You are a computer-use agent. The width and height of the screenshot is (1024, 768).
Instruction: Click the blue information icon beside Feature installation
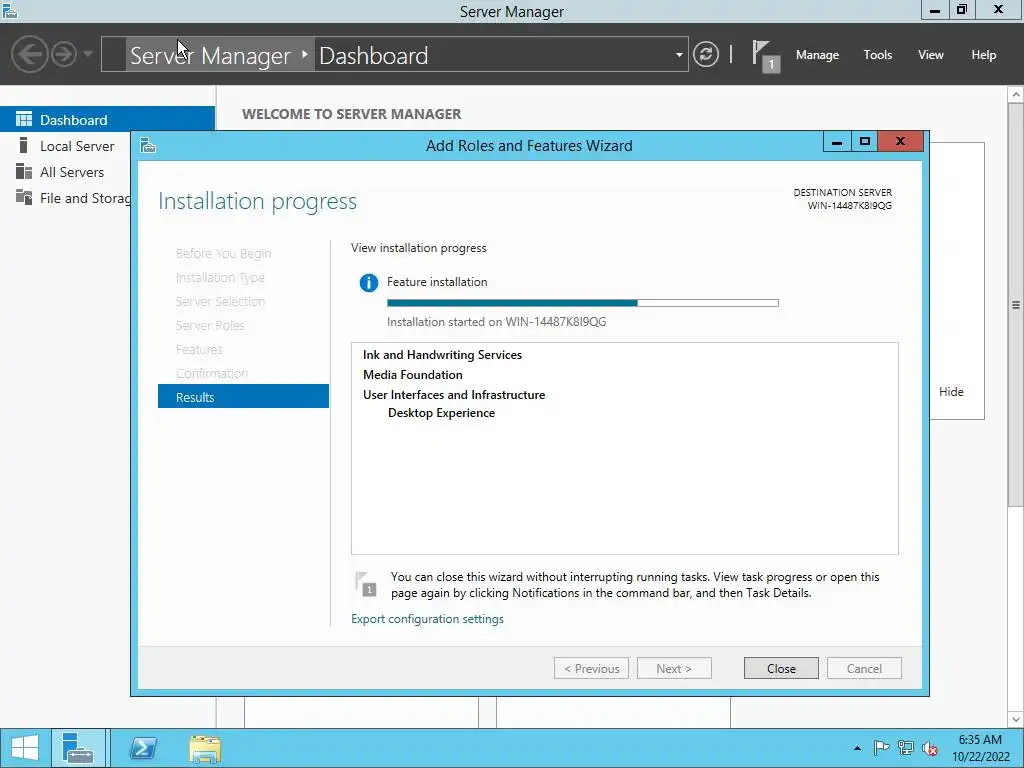[x=368, y=283]
